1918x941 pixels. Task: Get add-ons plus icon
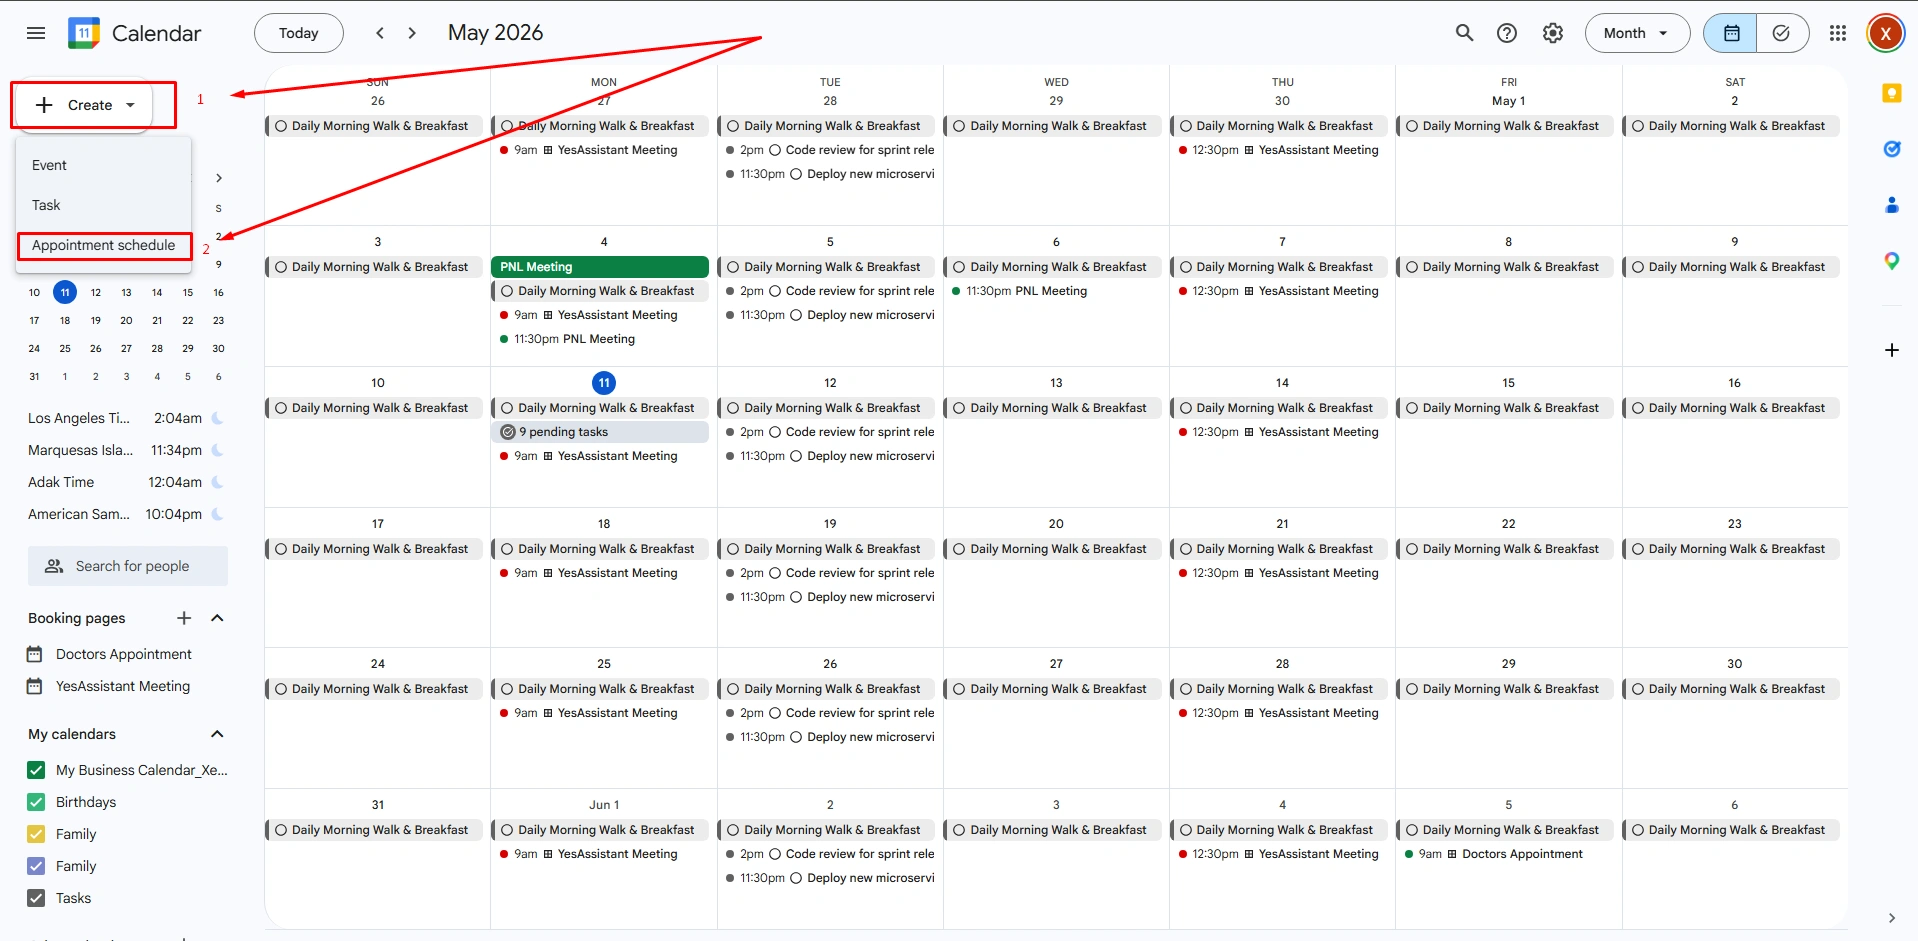click(x=1891, y=350)
